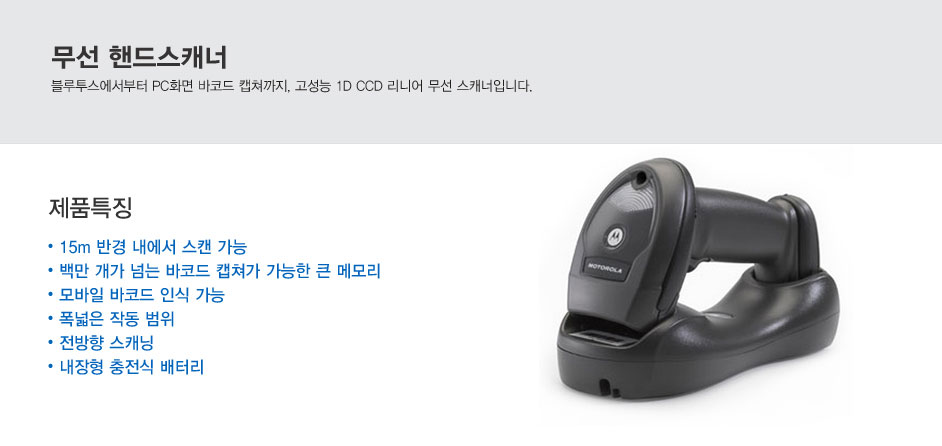Screen dimensions: 942x446
Task: Click the 백만 개가 넘는 바코드 캡쳐 feature line
Action: pos(220,271)
